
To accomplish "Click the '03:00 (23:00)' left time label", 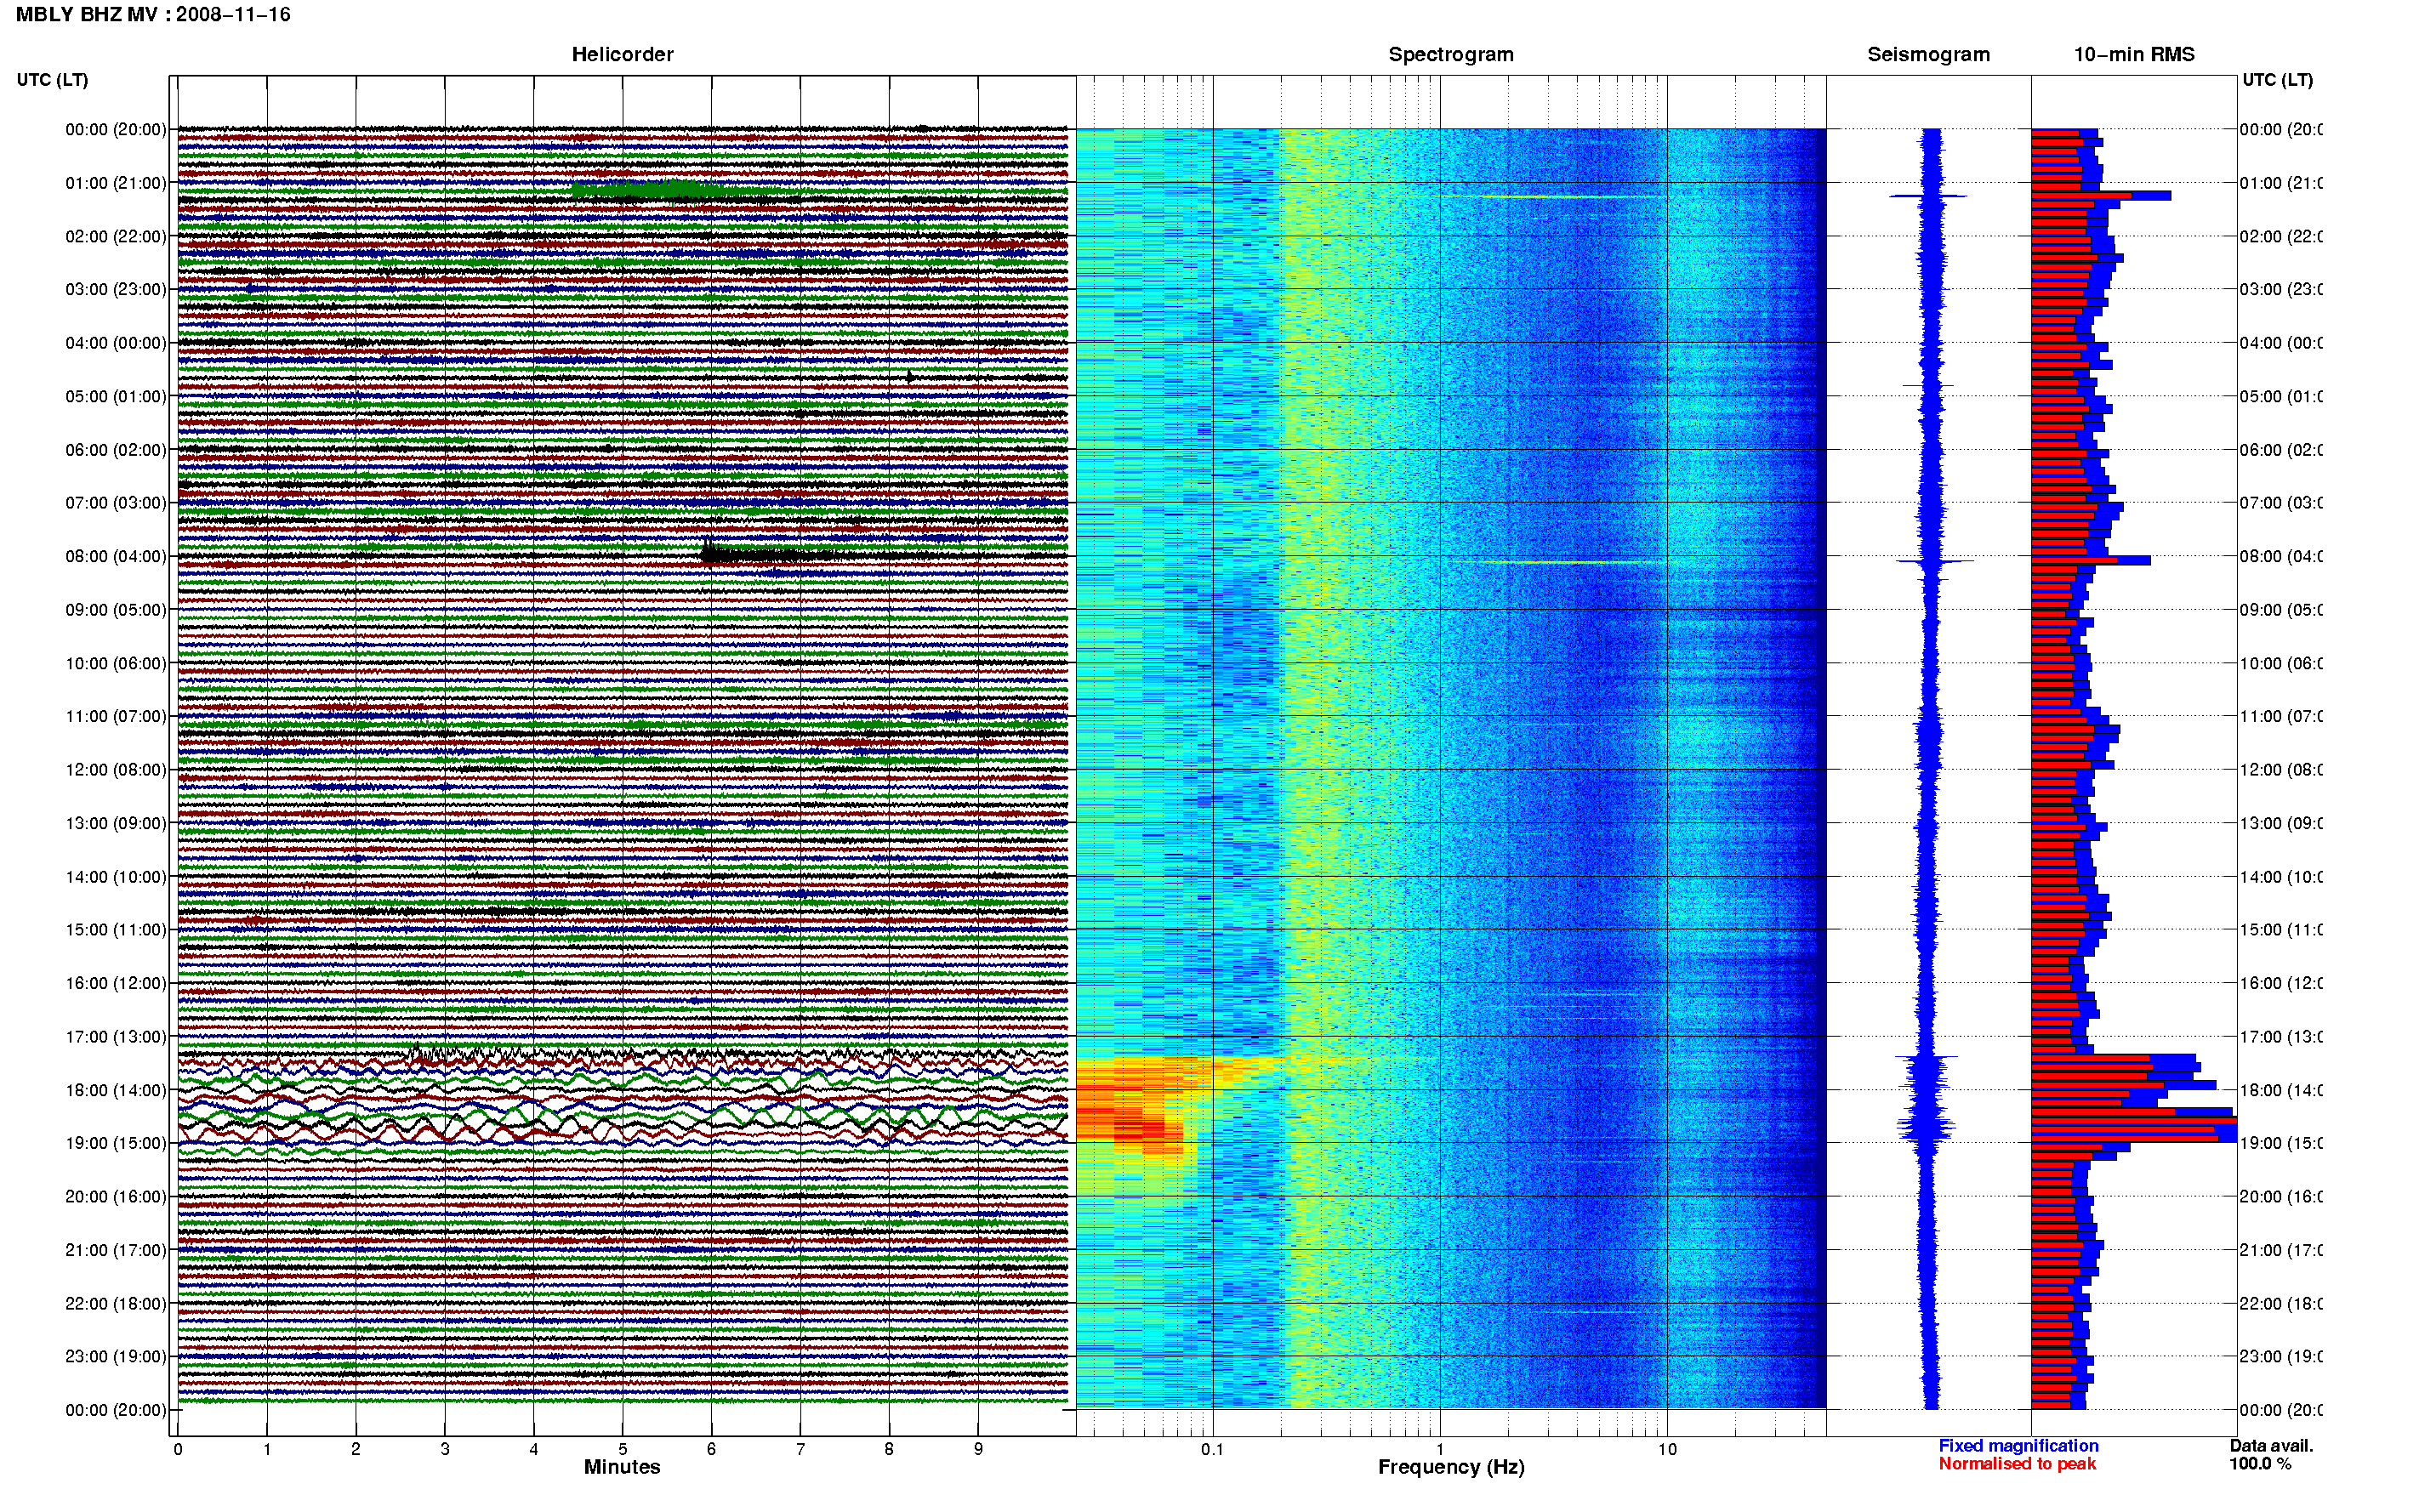I will [116, 290].
